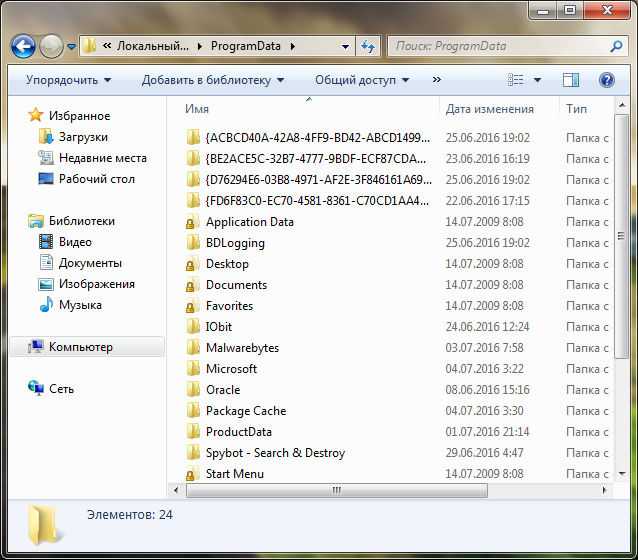Click horizontal scrollbar left arrow
Image resolution: width=638 pixels, height=560 pixels.
click(176, 490)
